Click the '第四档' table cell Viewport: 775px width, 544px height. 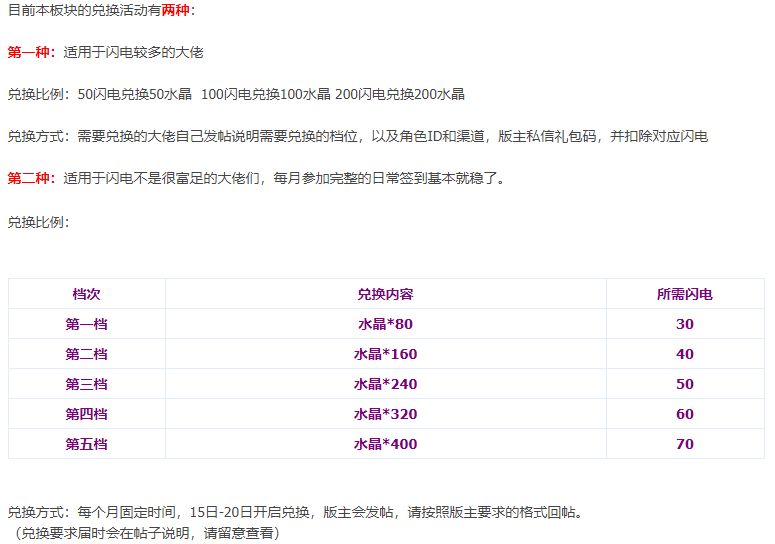click(x=86, y=414)
